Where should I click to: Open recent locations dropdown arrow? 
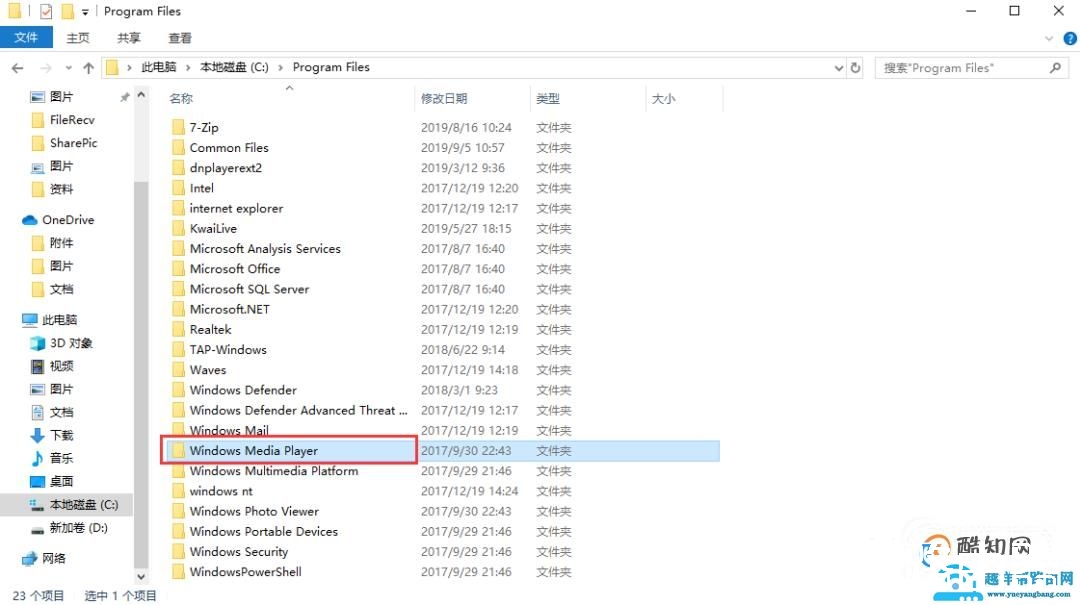[68, 68]
